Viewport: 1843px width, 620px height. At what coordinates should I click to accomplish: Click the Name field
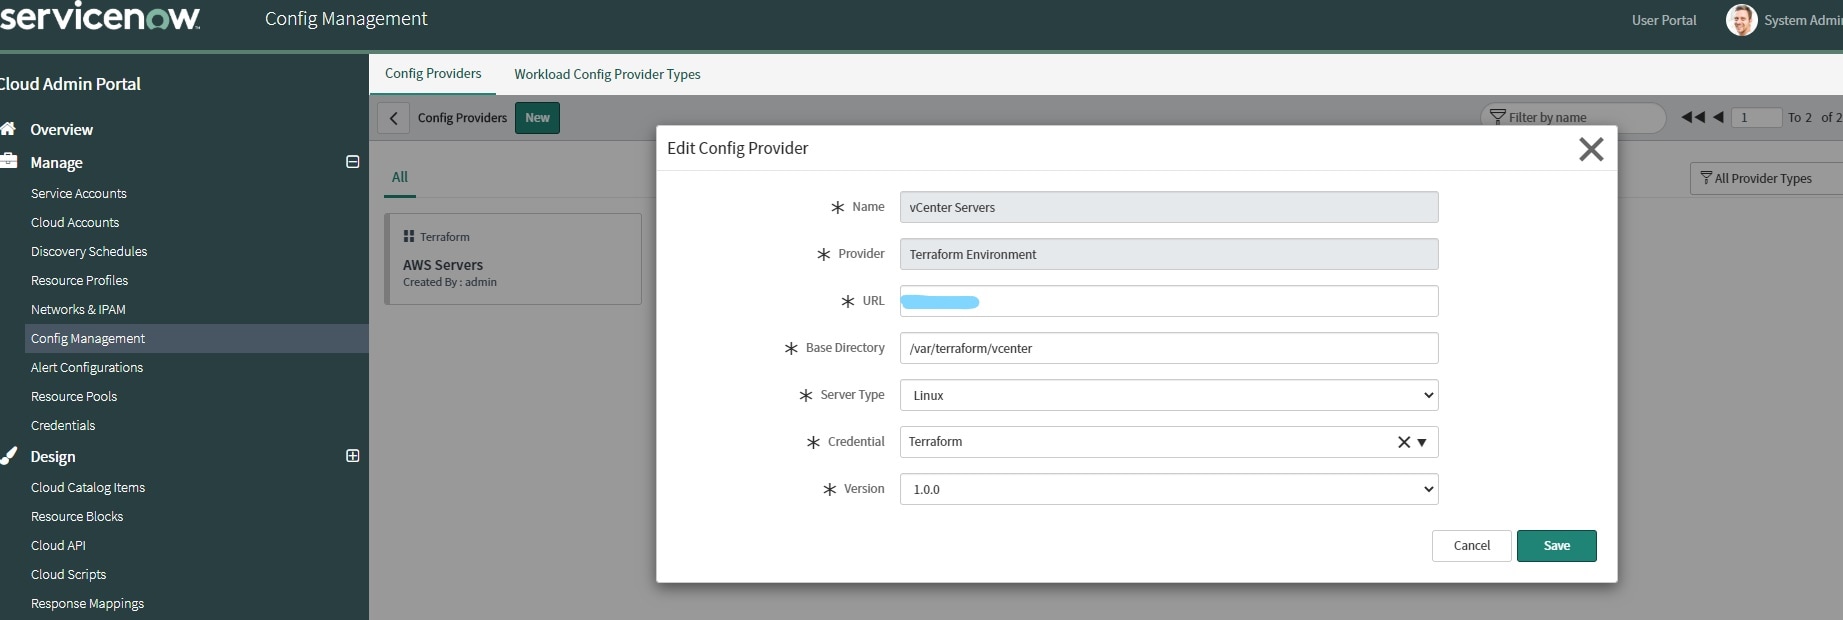(1169, 207)
